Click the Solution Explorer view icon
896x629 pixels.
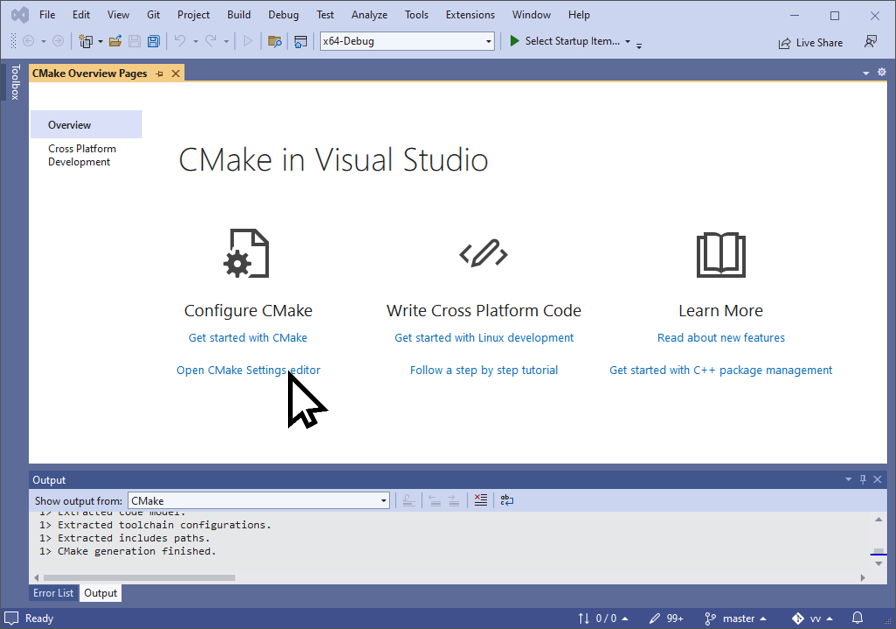[301, 41]
